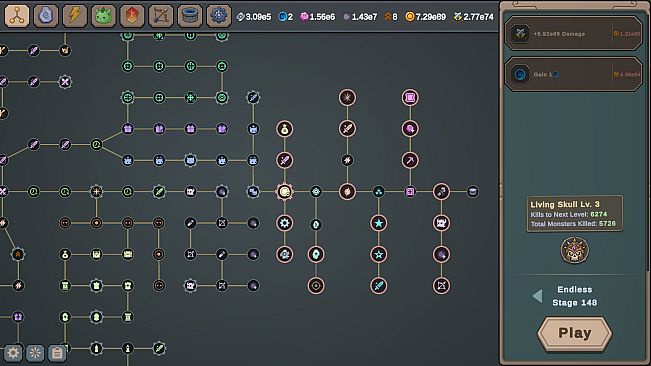Image resolution: width=651 pixels, height=366 pixels.
Task: Select the purple sword node below money bag
Action: coord(284,160)
